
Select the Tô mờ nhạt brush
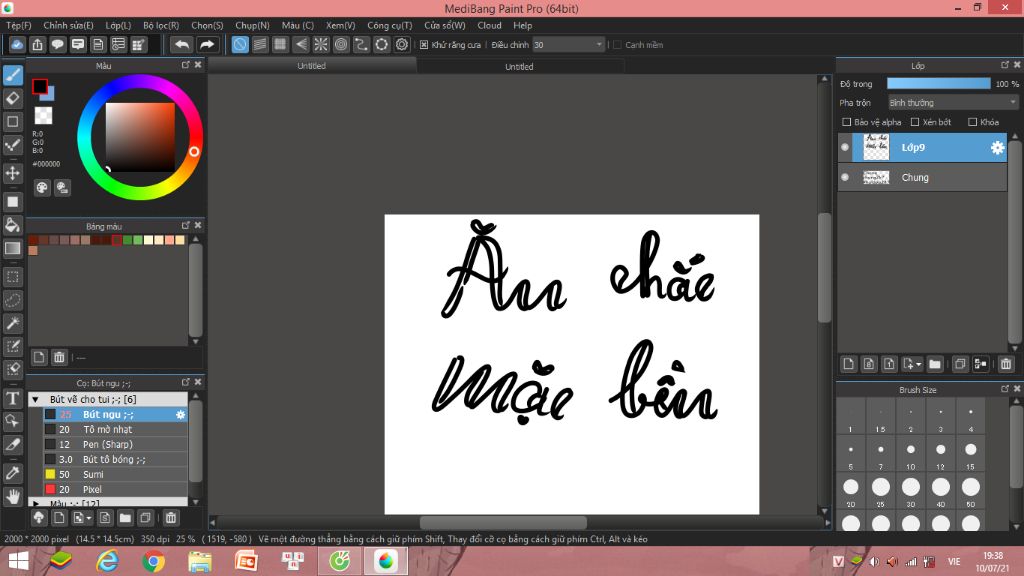[x=116, y=429]
